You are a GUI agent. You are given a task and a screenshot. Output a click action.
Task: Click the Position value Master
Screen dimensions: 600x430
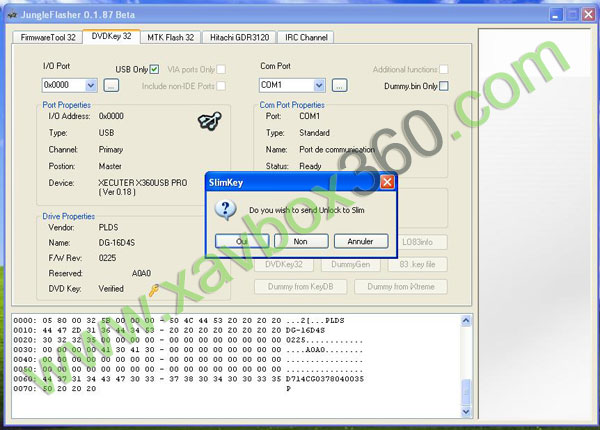pos(110,166)
